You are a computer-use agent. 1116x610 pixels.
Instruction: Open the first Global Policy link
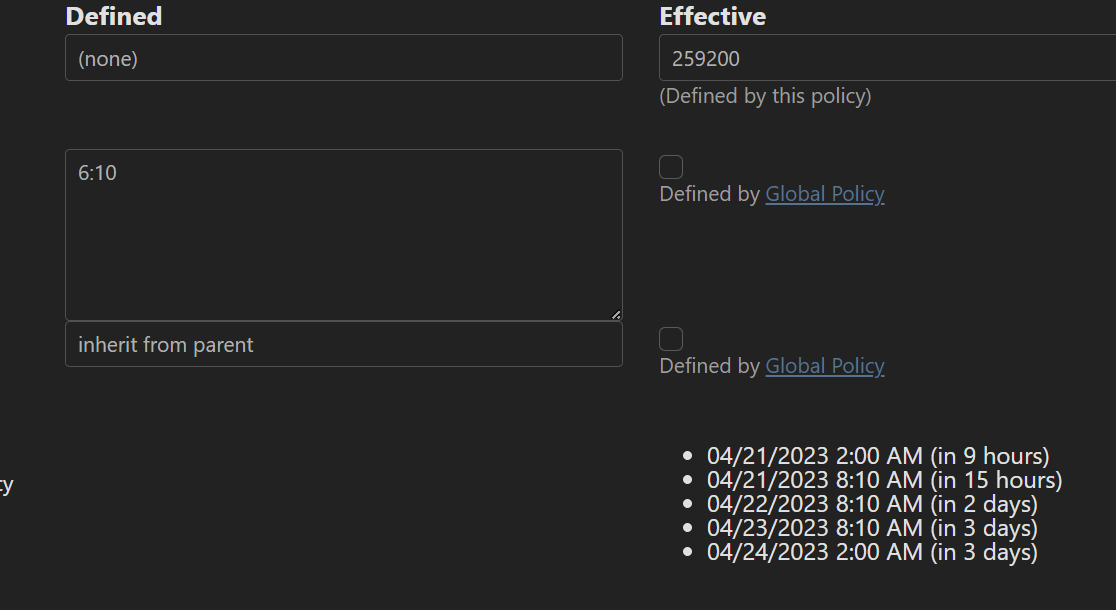coord(824,193)
